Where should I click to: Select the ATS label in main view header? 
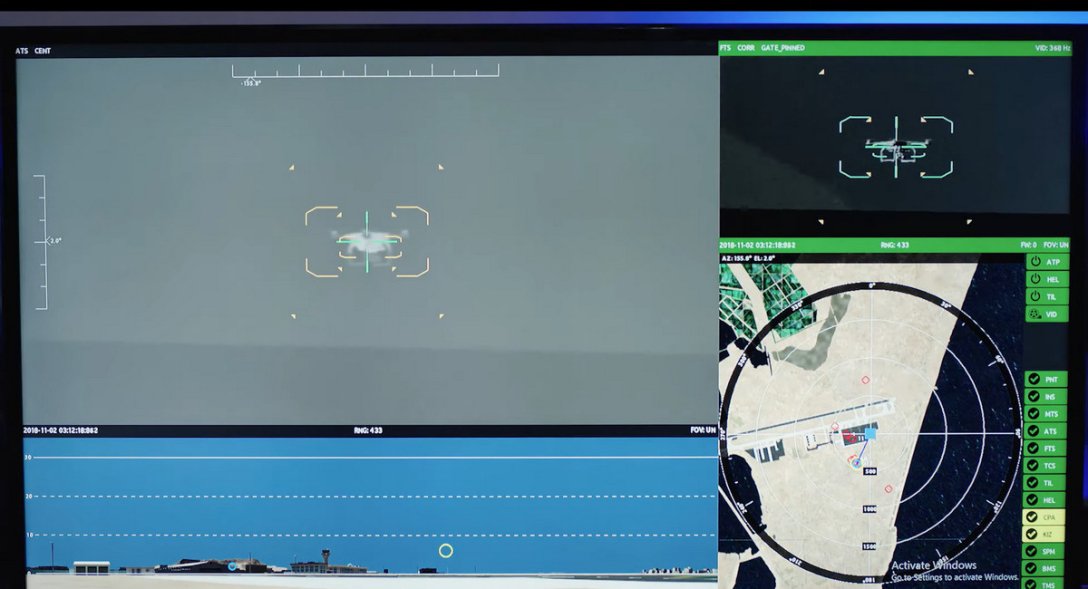[22, 51]
